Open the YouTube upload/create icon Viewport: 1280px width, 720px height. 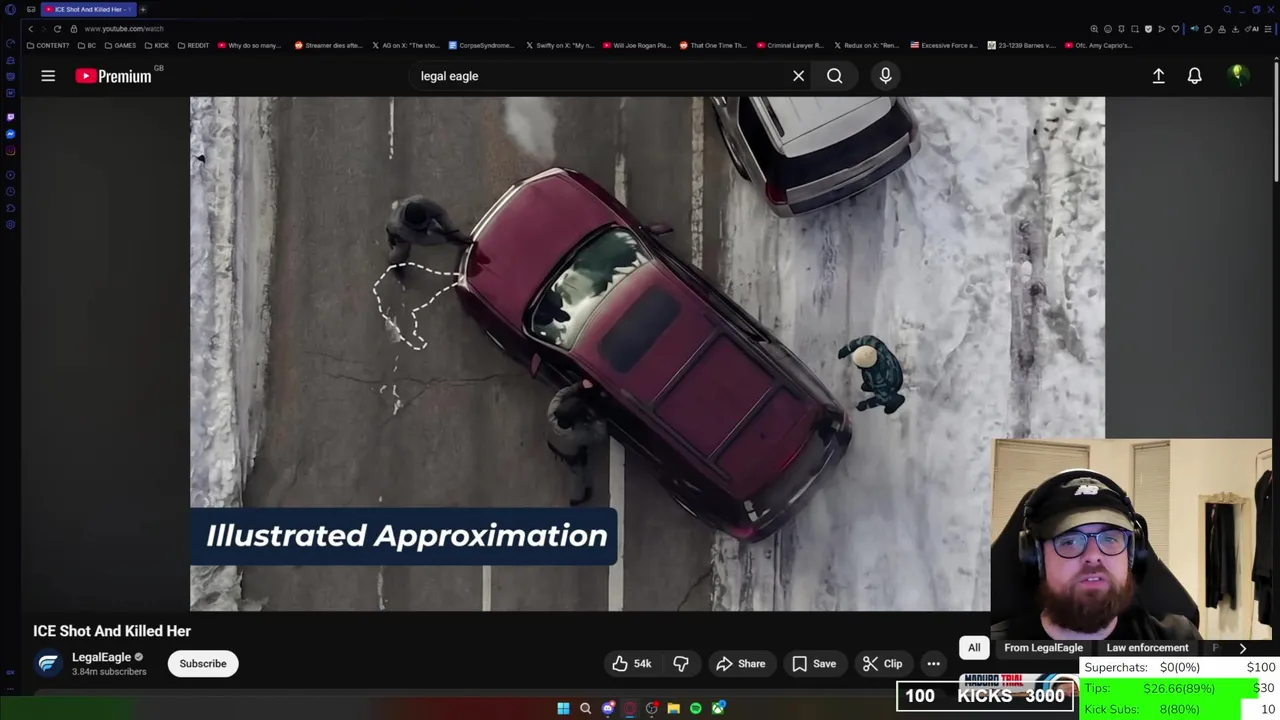[x=1158, y=76]
